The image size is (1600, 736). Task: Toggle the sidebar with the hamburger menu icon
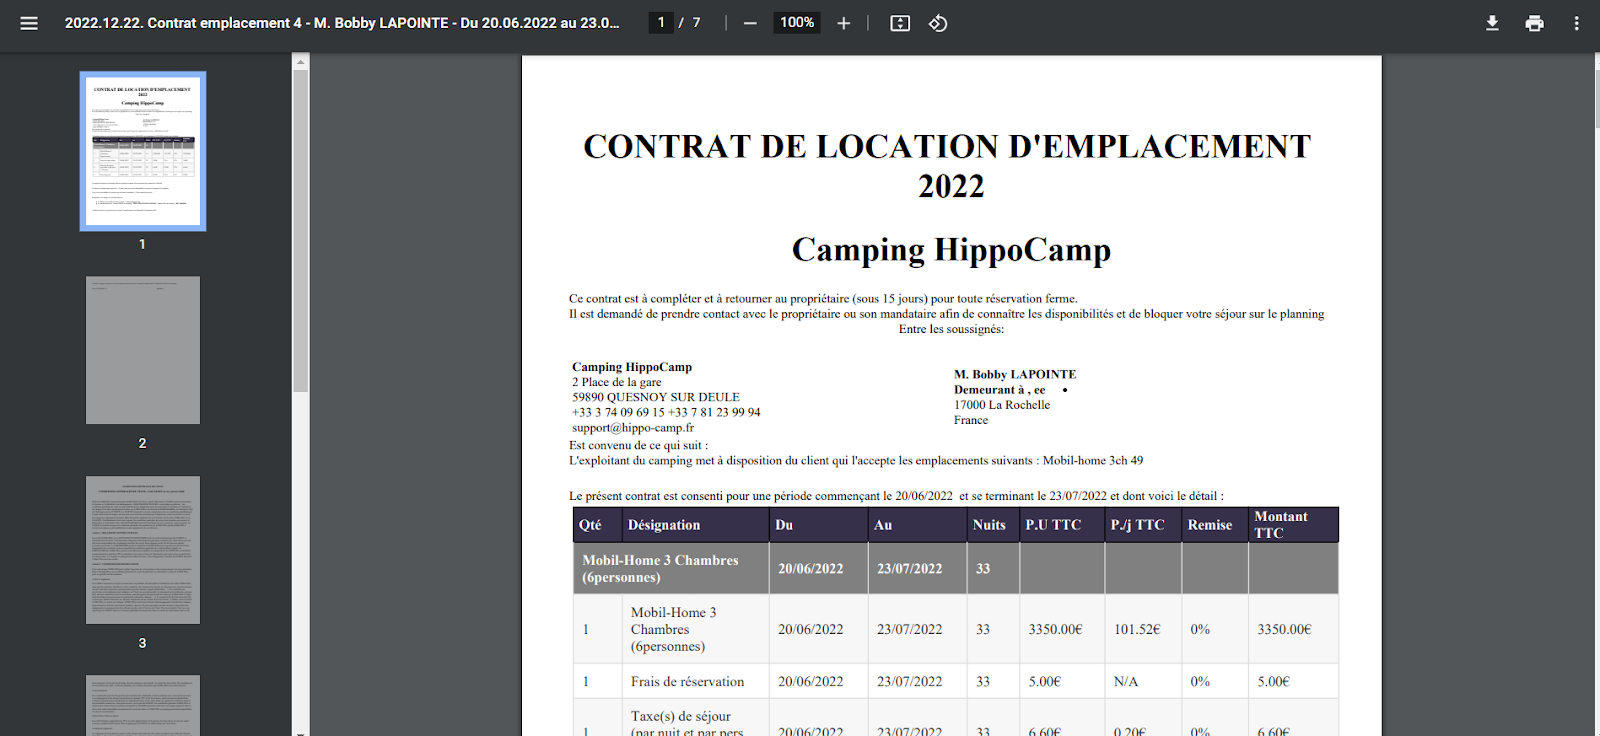(x=29, y=23)
